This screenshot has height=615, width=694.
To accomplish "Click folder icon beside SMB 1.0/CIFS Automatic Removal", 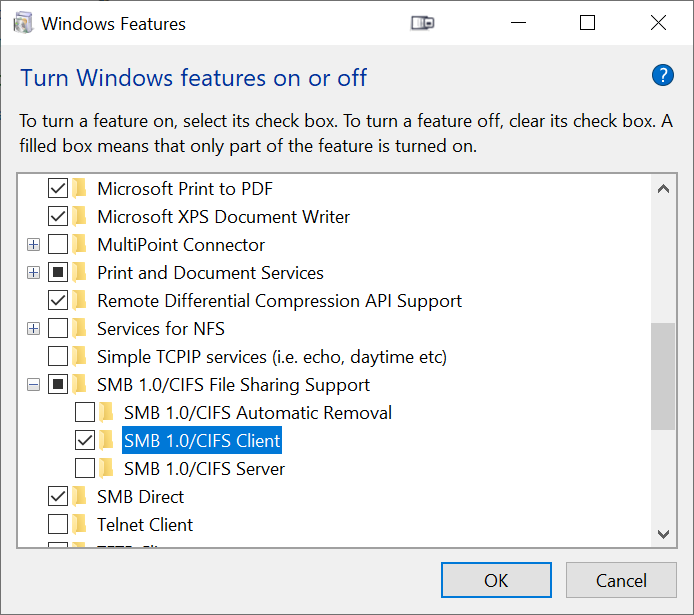I will point(106,412).
